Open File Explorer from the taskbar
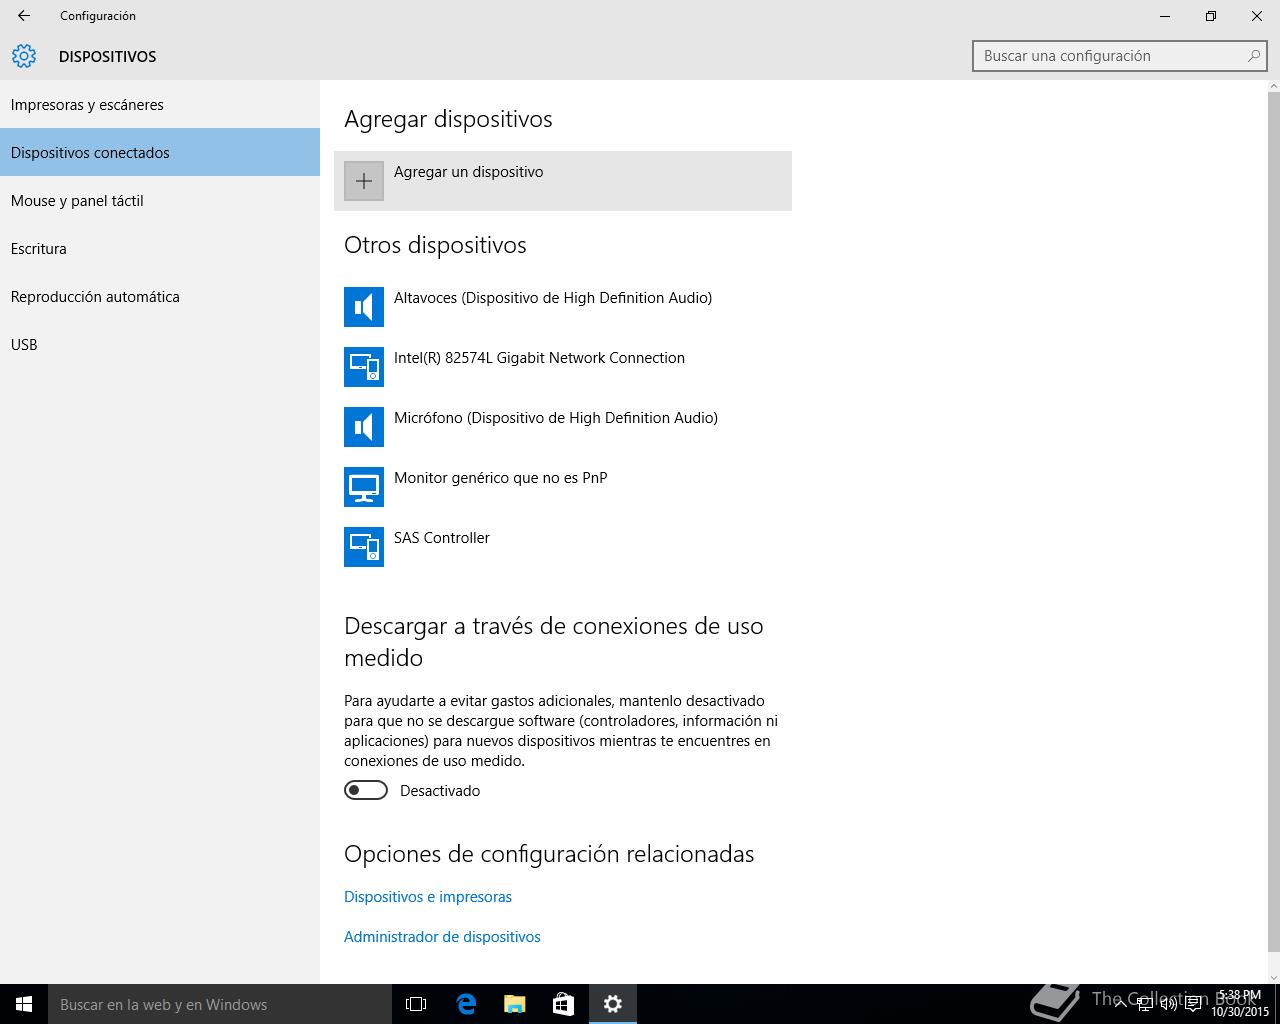This screenshot has width=1280, height=1024. pos(514,1004)
